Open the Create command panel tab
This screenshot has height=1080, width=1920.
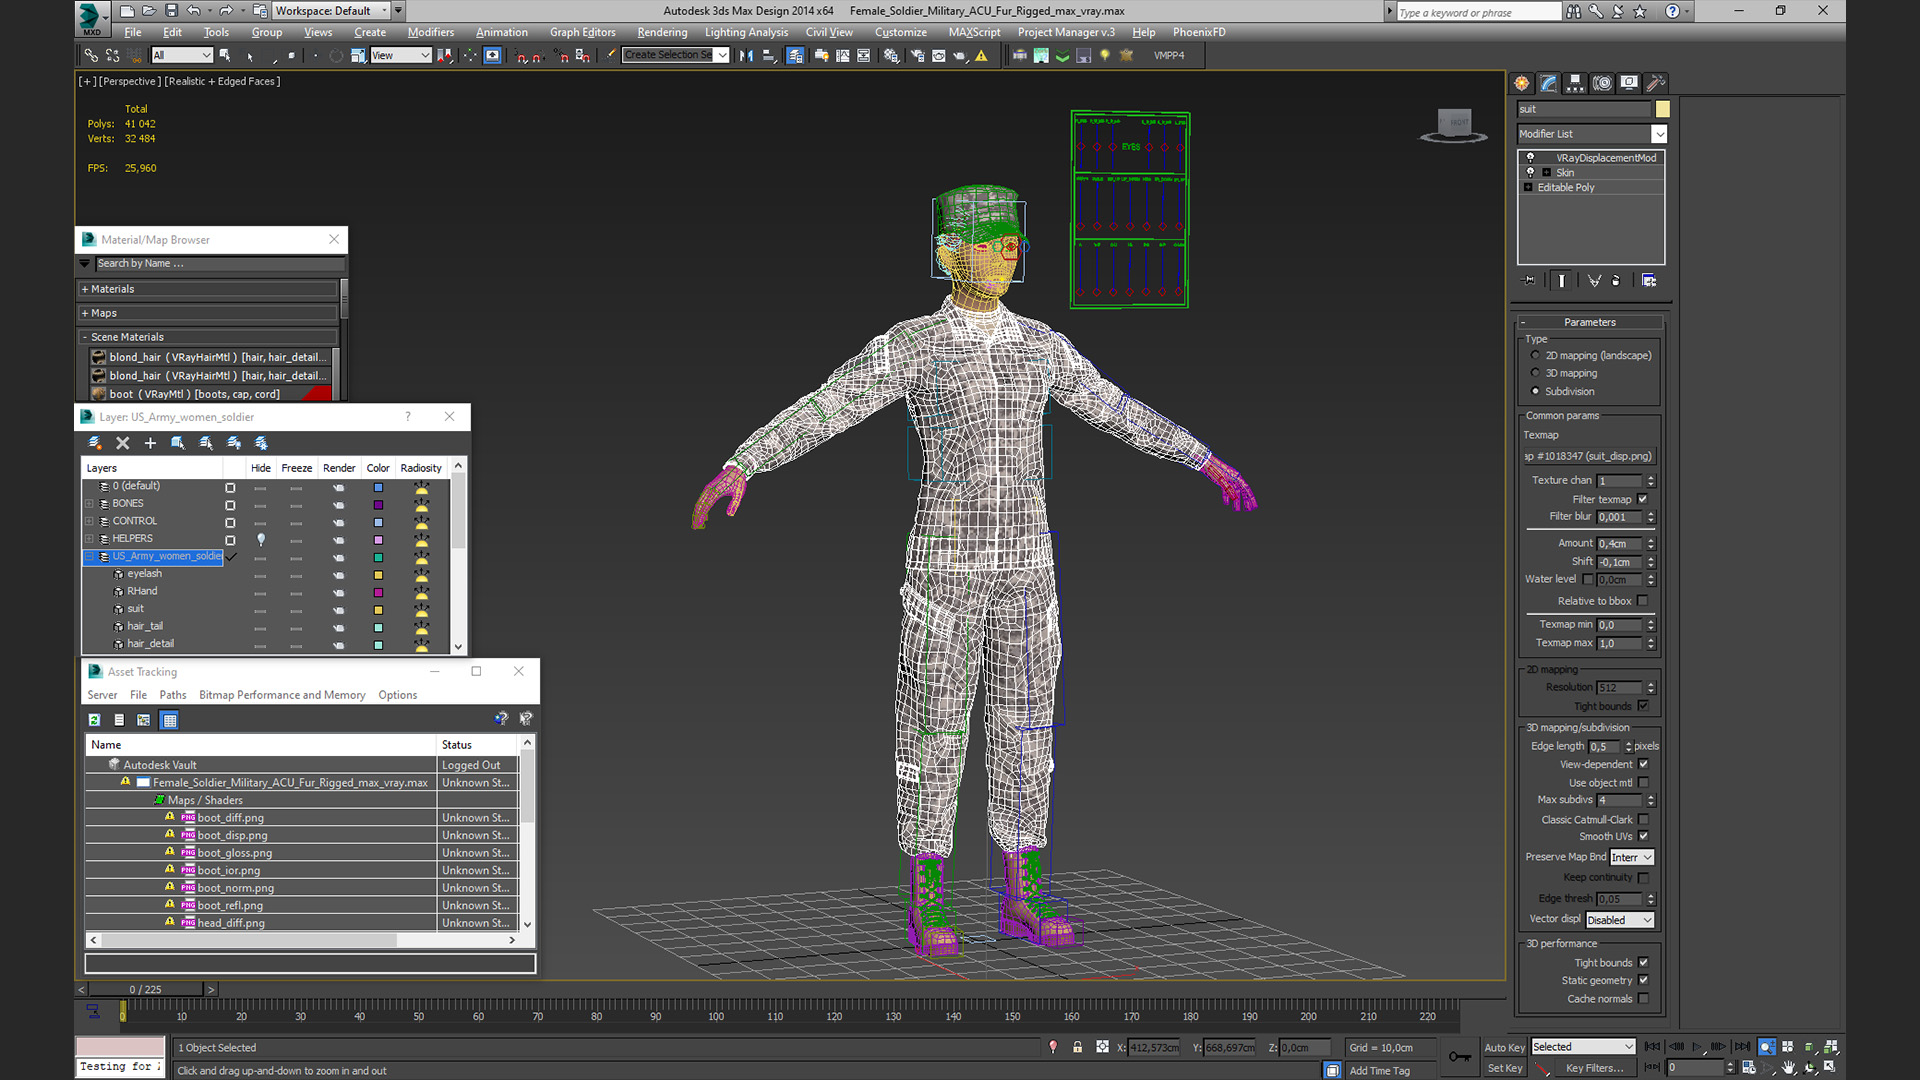pyautogui.click(x=1522, y=83)
